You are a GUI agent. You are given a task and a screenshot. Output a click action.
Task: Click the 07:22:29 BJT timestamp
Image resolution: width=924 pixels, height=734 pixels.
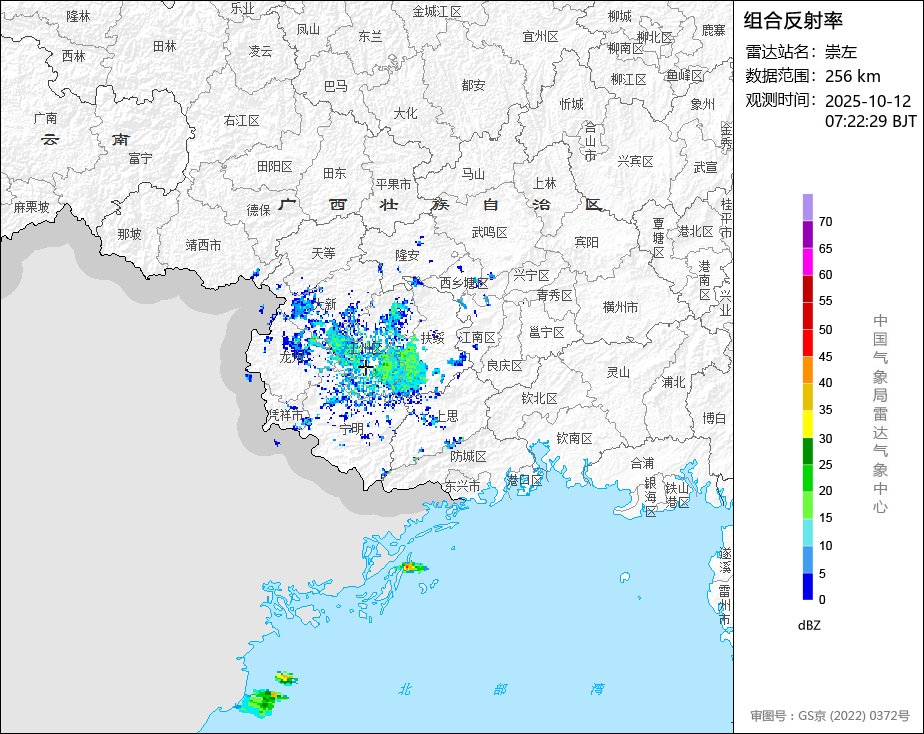[x=870, y=121]
